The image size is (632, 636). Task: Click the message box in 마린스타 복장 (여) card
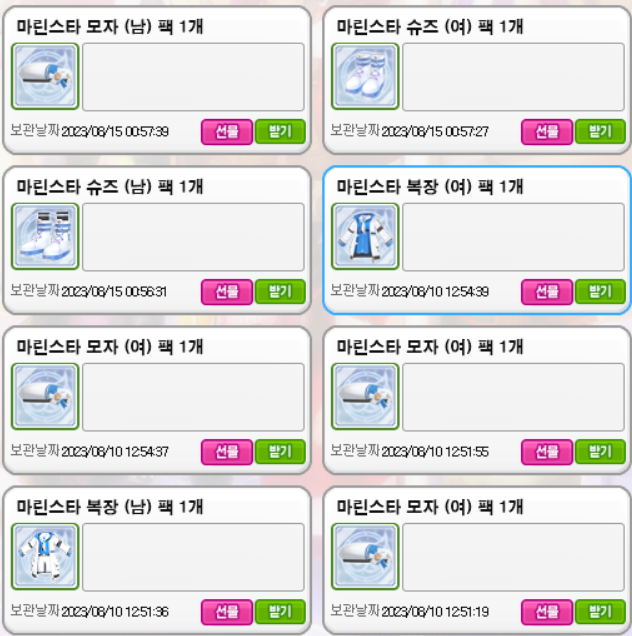pyautogui.click(x=513, y=237)
